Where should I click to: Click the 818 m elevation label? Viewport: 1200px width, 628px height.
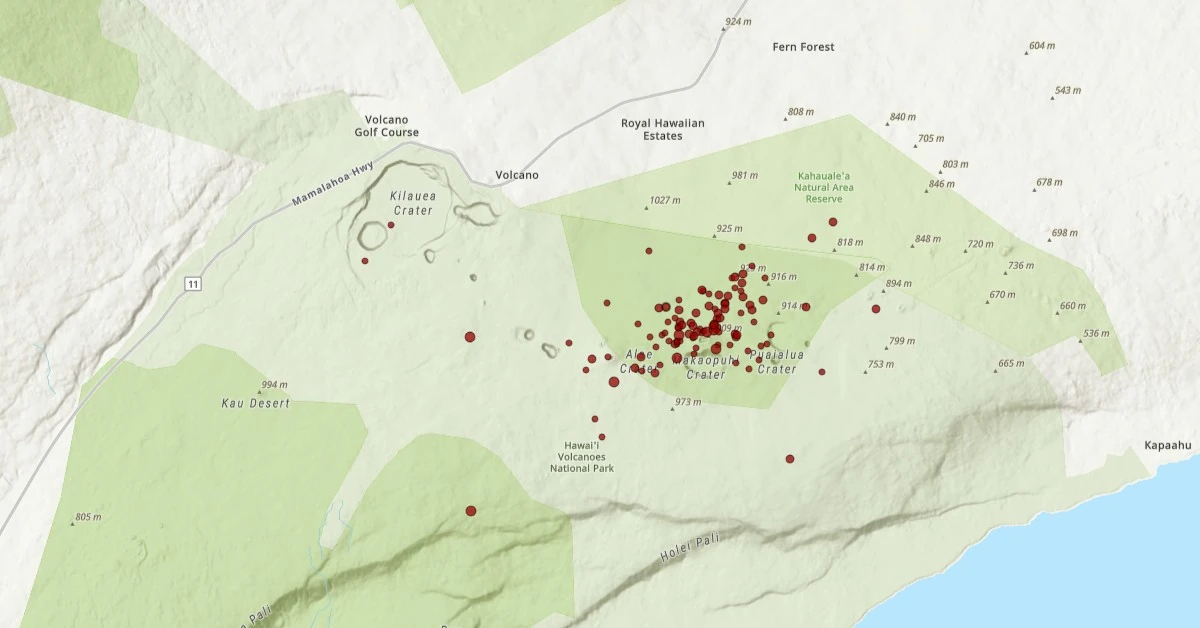pos(850,243)
